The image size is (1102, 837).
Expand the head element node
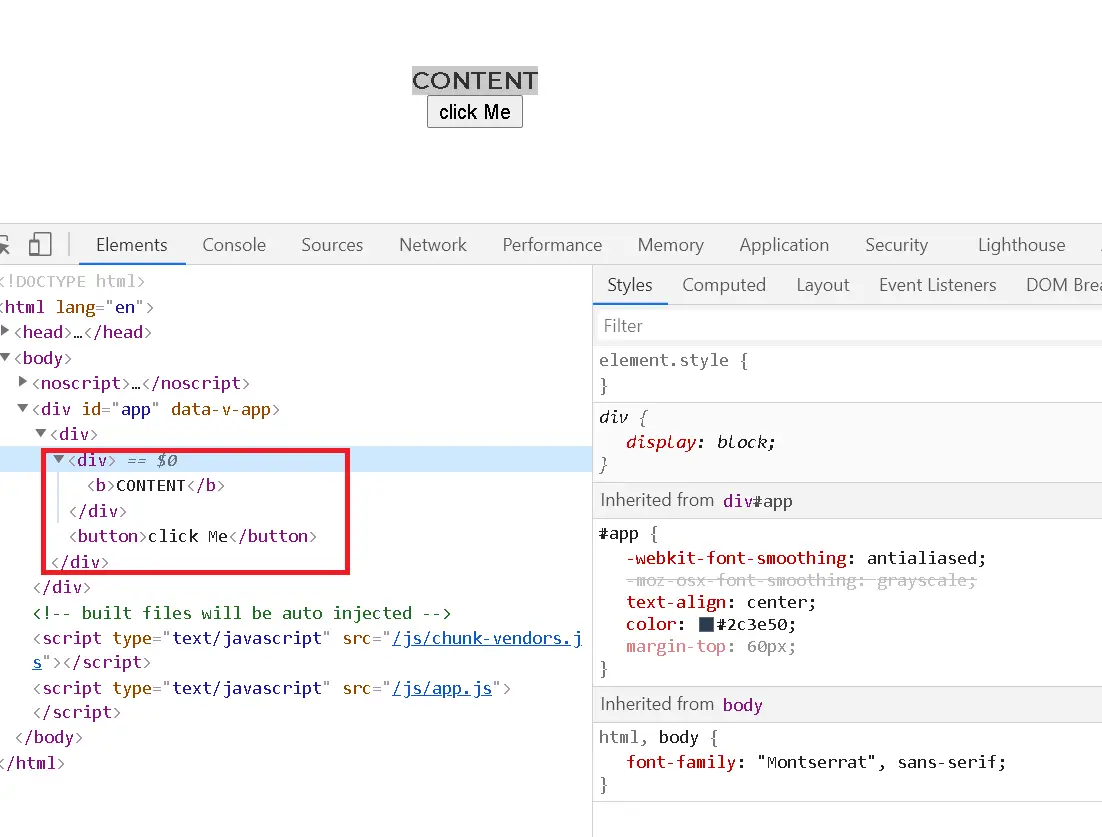click(6, 331)
